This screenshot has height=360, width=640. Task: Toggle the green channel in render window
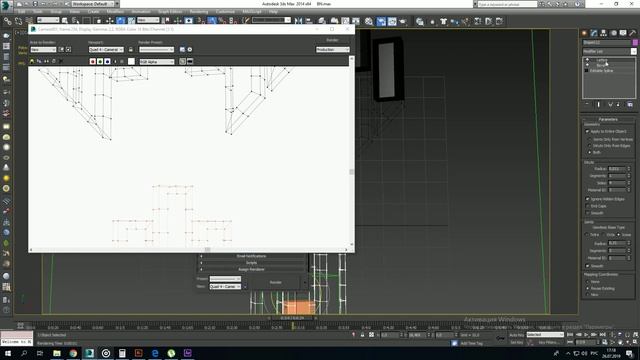(100, 61)
